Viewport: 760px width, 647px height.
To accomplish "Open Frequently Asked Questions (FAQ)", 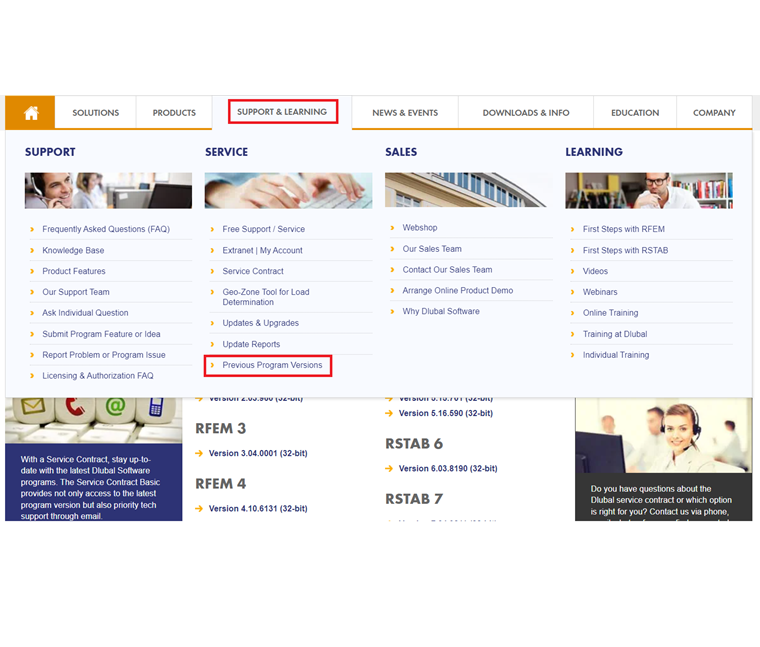I will tap(106, 229).
